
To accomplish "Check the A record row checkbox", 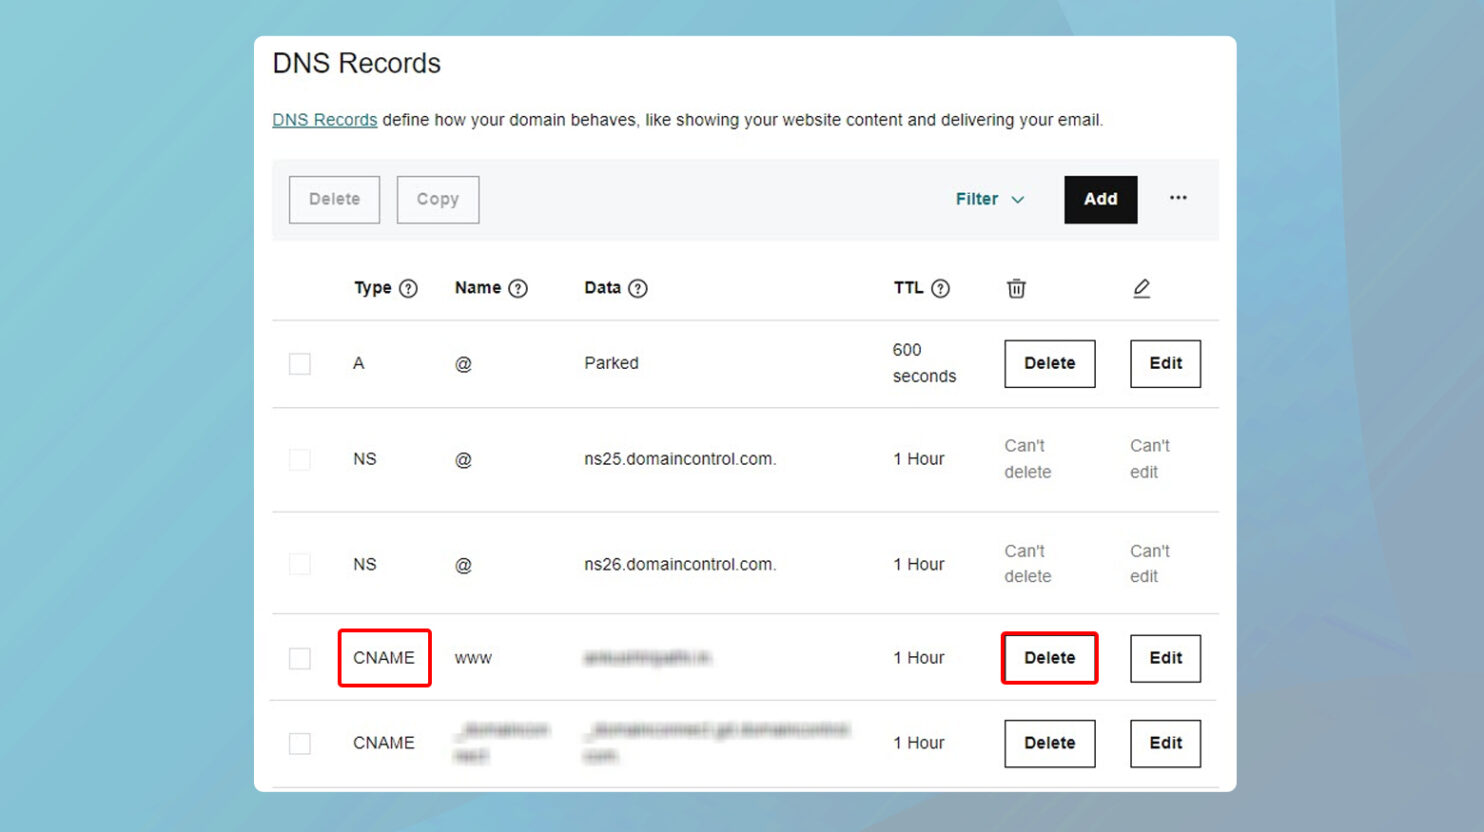I will tap(300, 363).
